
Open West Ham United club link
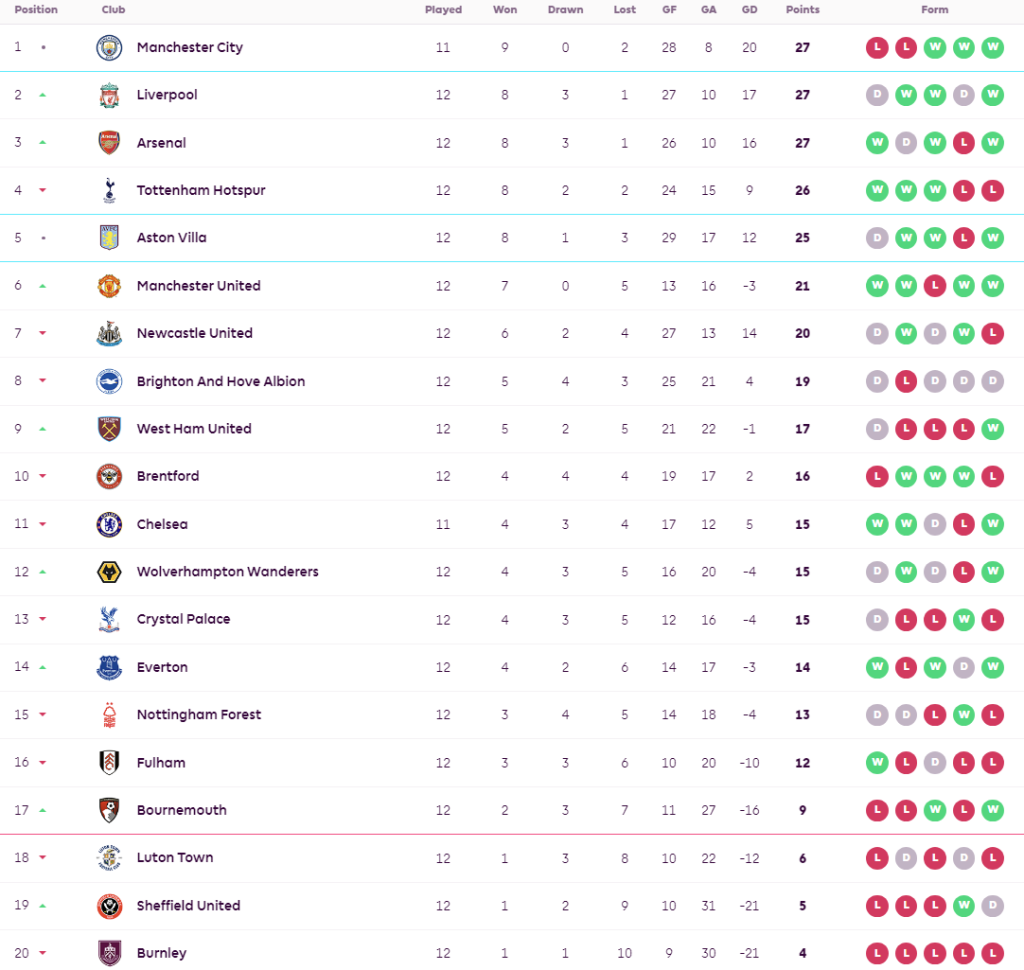pos(194,429)
